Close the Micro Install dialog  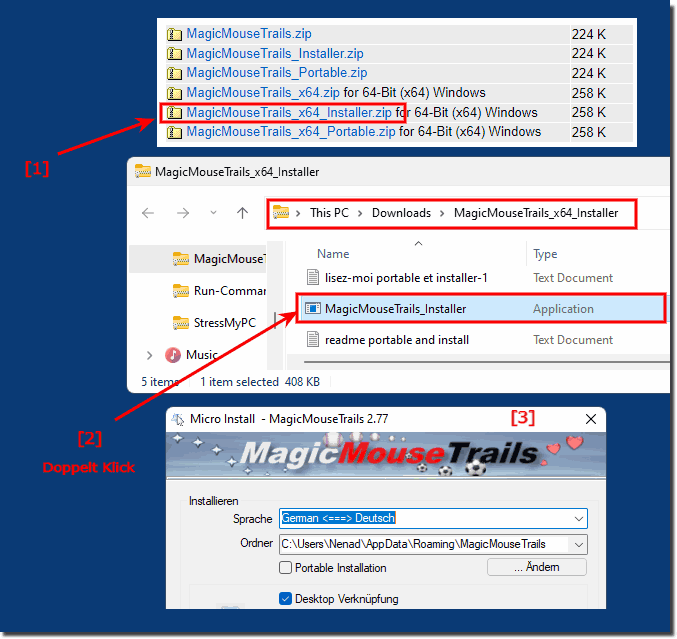coord(591,419)
